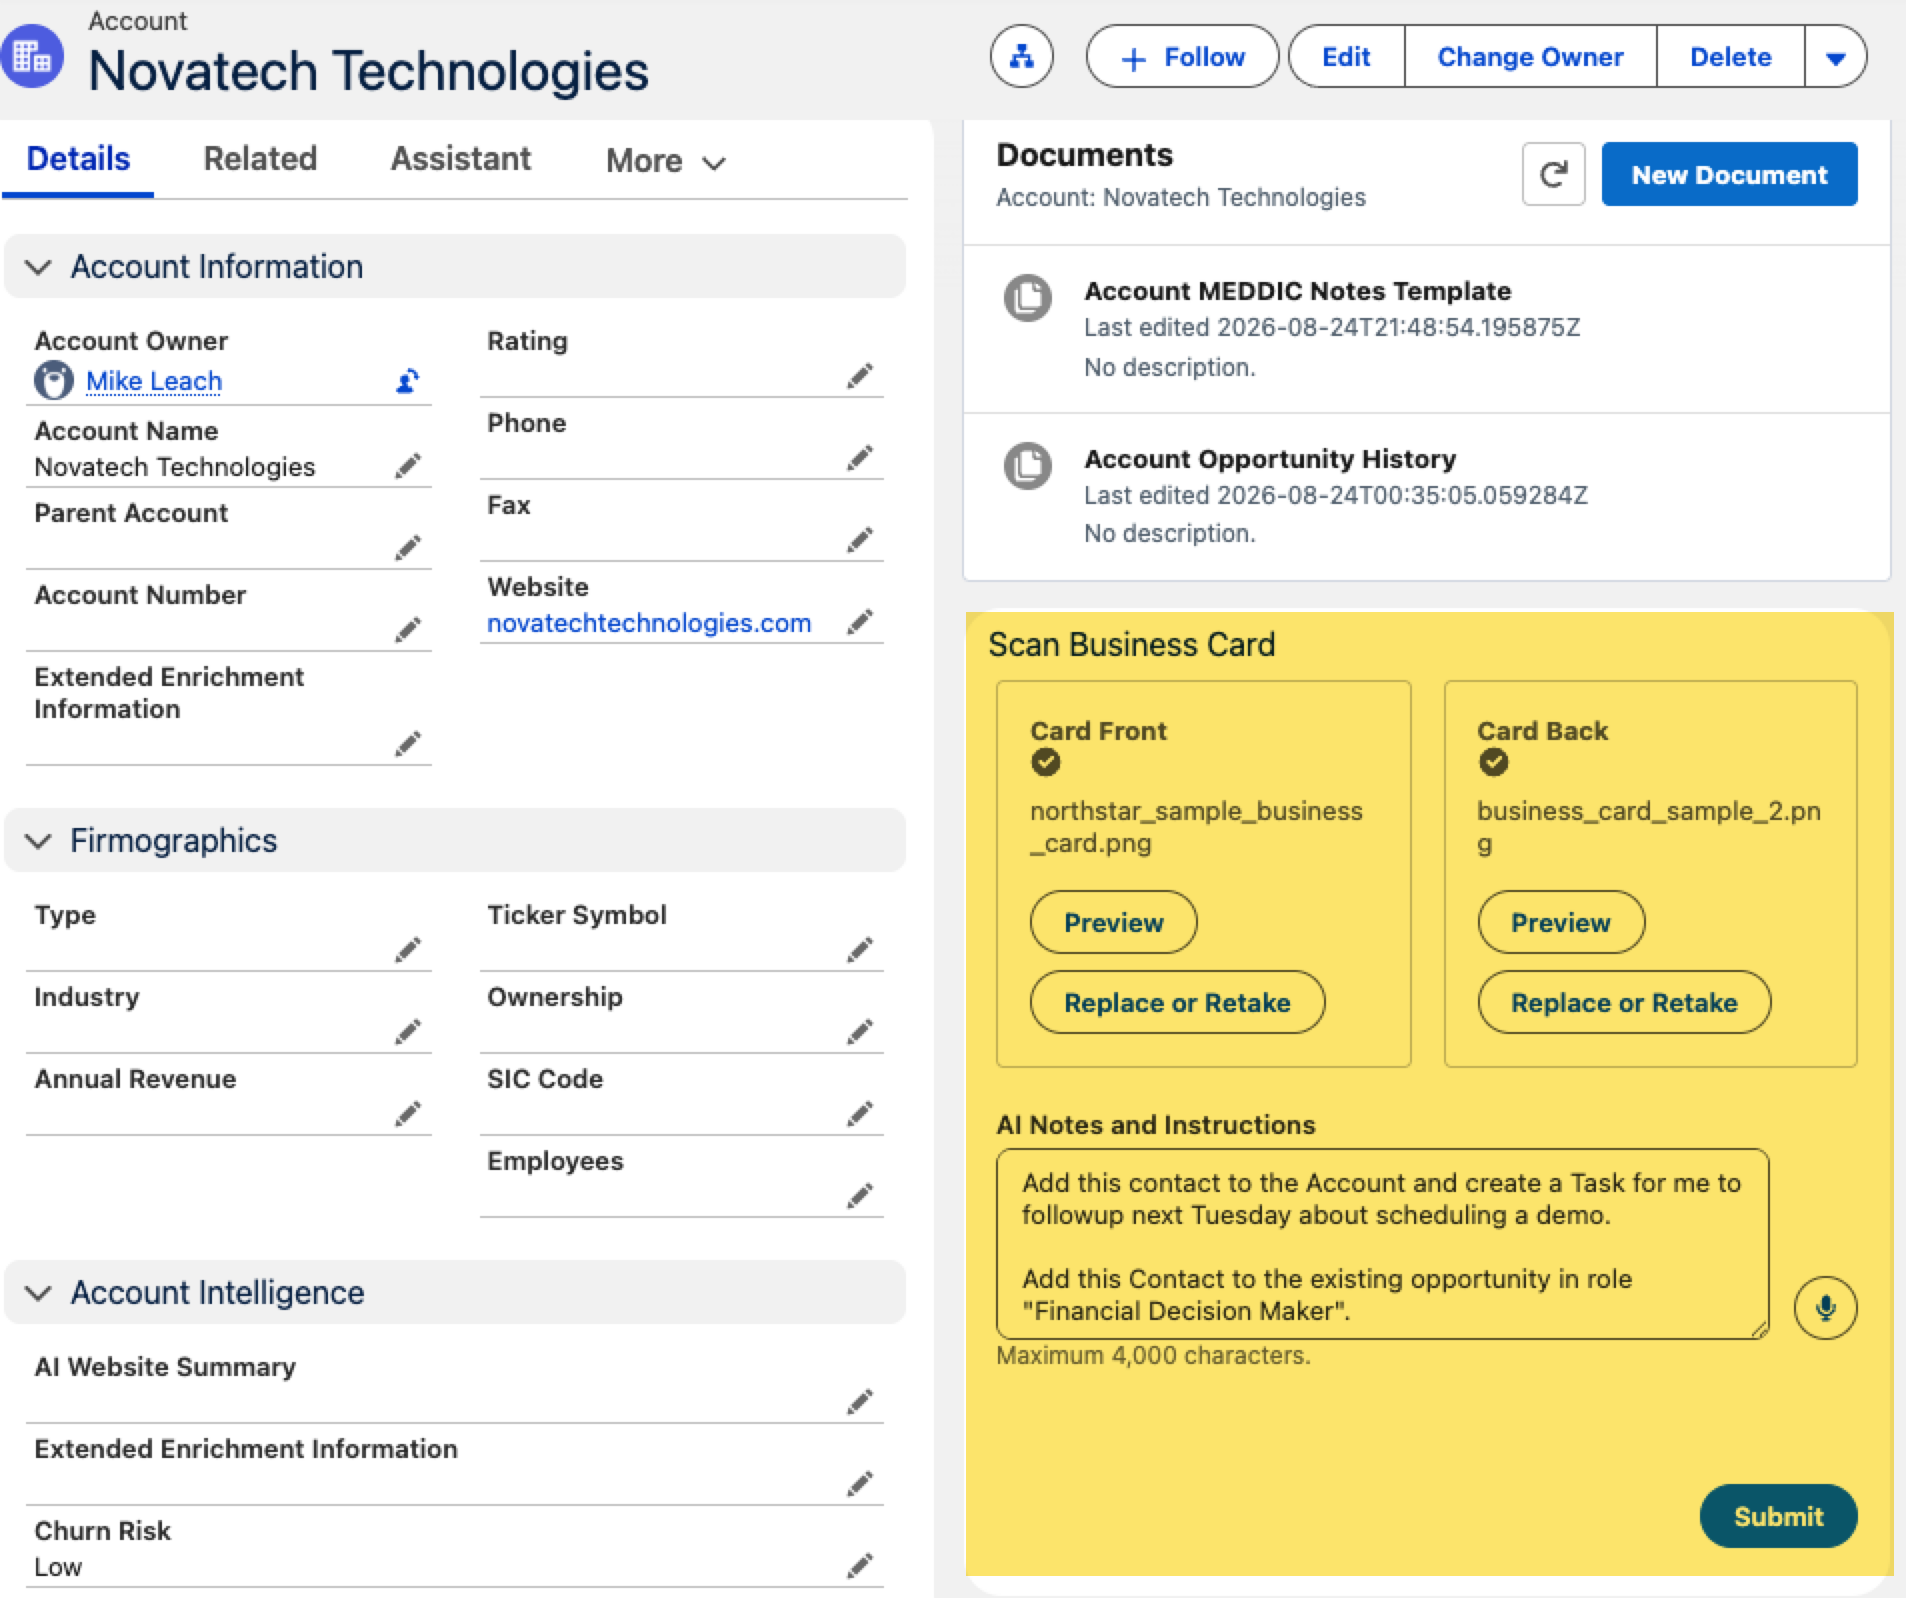1906x1598 pixels.
Task: Follow the Novatech Technologies account
Action: coord(1182,57)
